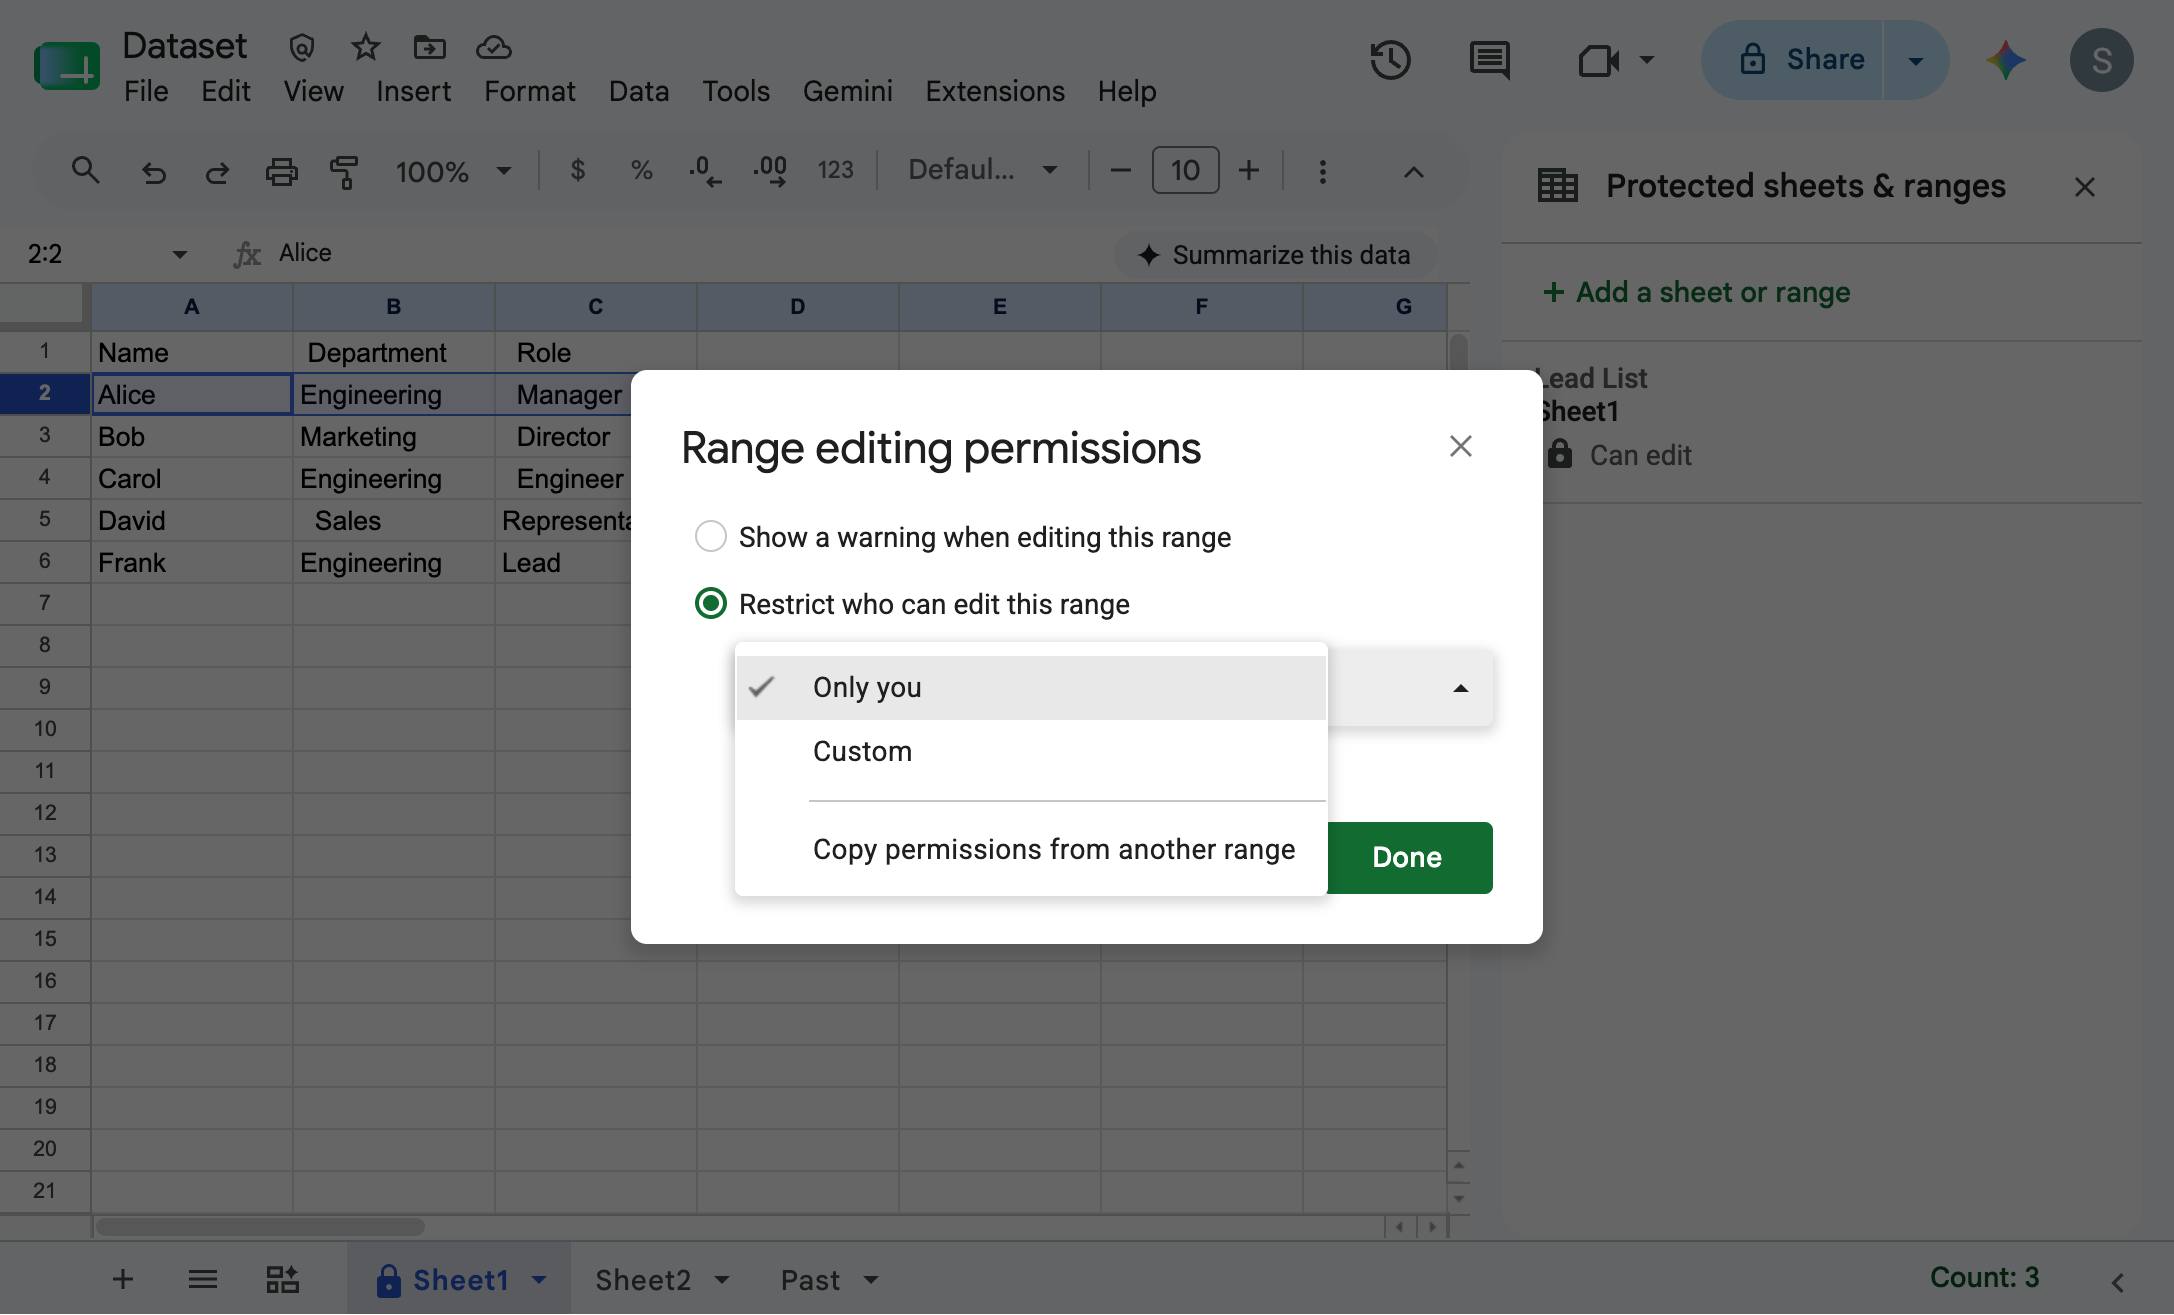Screen dimensions: 2174x1315
Task: Click the print icon
Action: tap(281, 172)
